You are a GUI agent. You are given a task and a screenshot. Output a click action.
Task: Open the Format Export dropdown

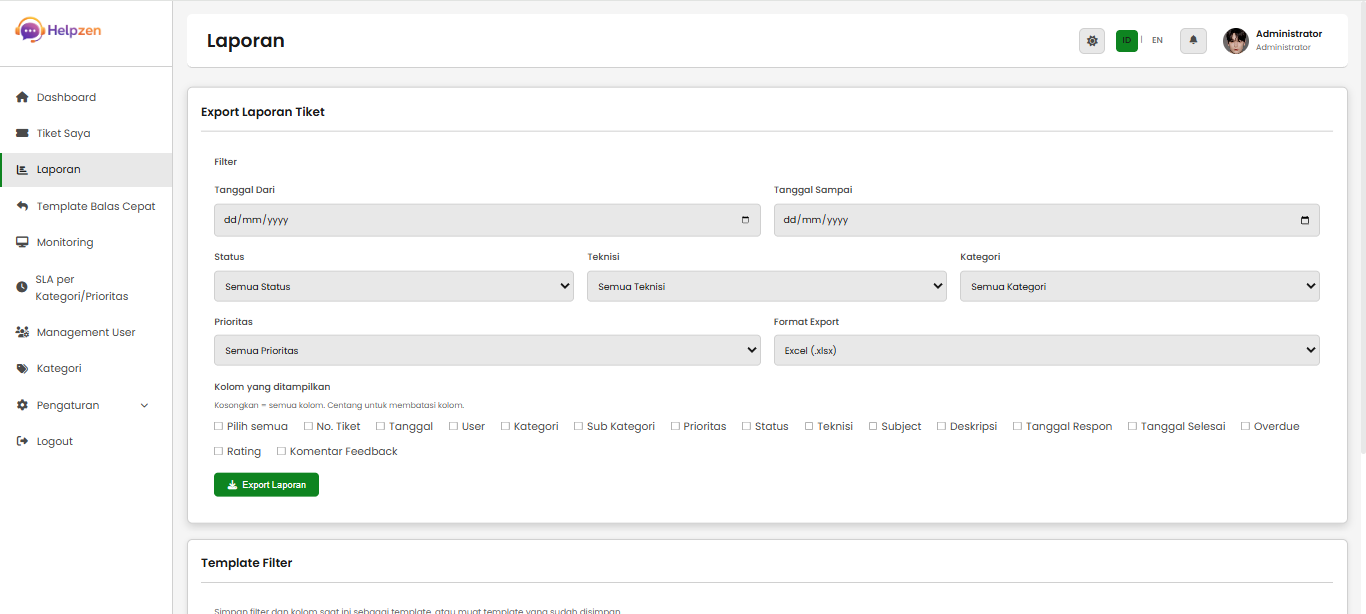click(1046, 350)
